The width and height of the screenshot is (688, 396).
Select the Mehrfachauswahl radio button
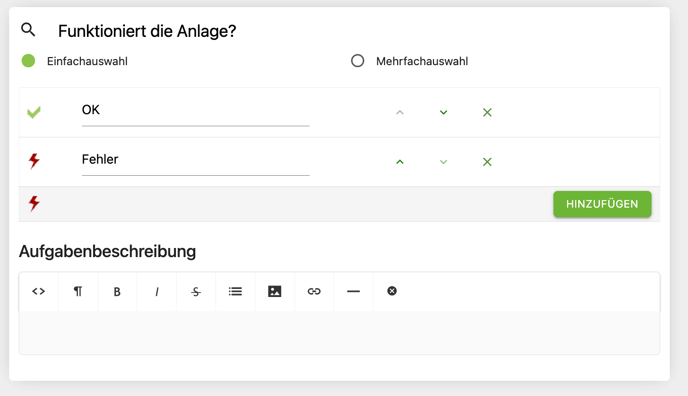pos(358,61)
